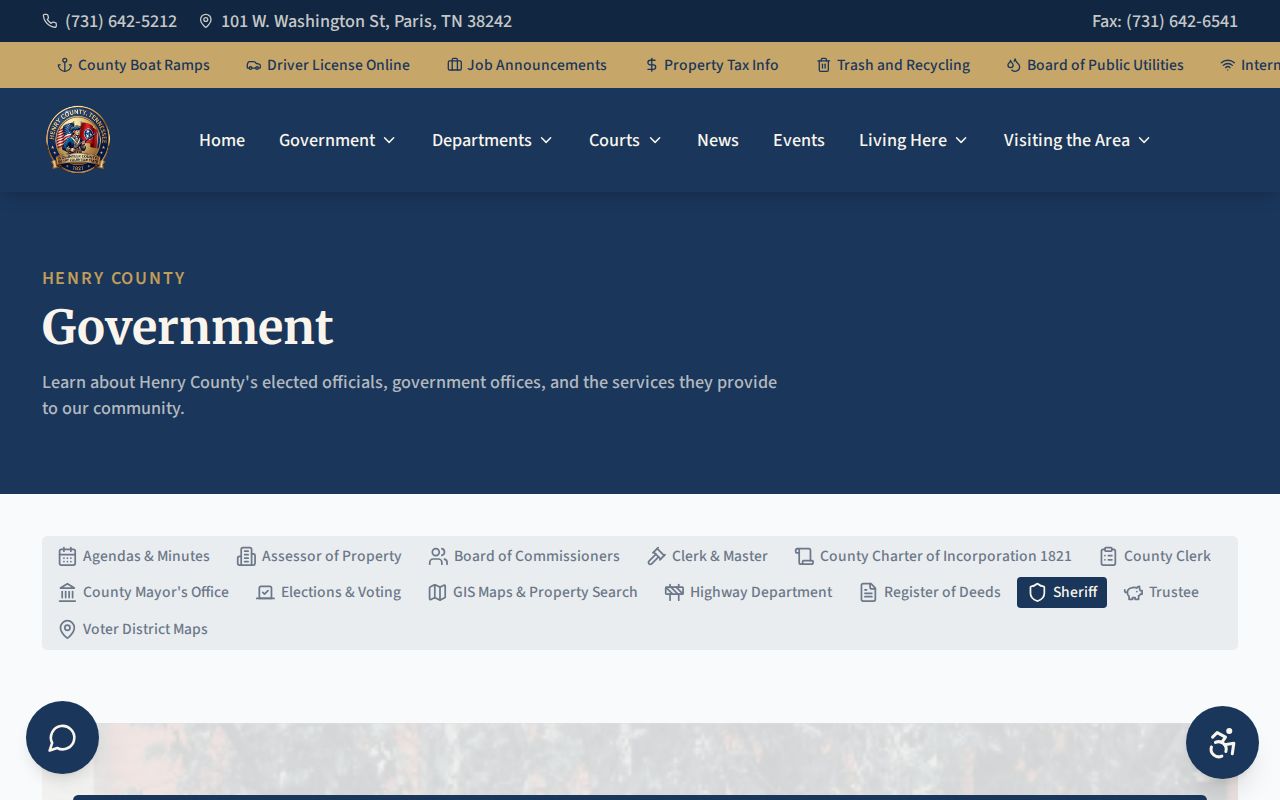Expand the Courts dropdown menu
The image size is (1280, 800).
click(625, 140)
